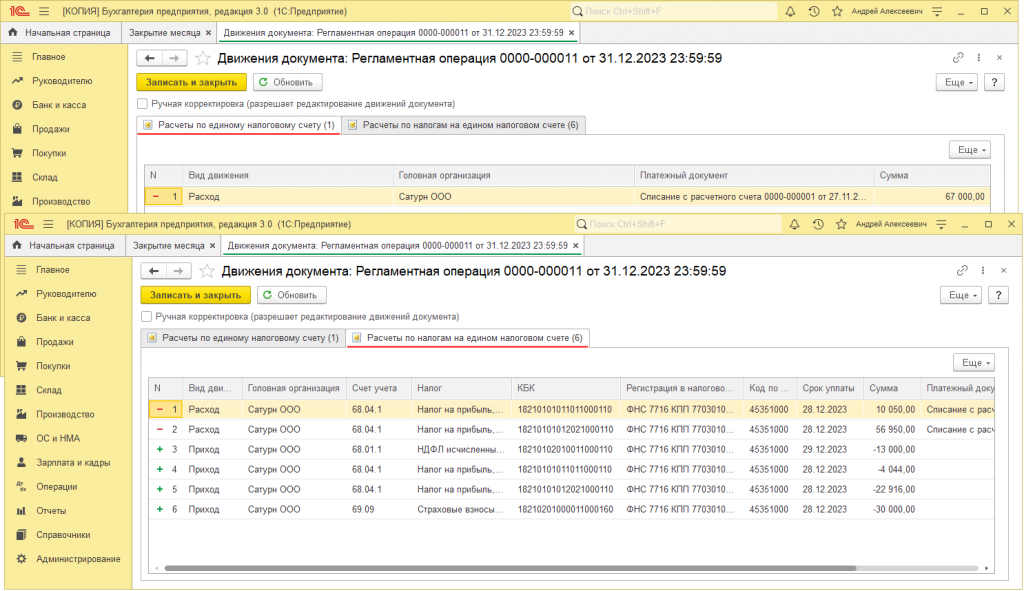
Task: Open Зарплата и кадры section
Action: [x=73, y=462]
